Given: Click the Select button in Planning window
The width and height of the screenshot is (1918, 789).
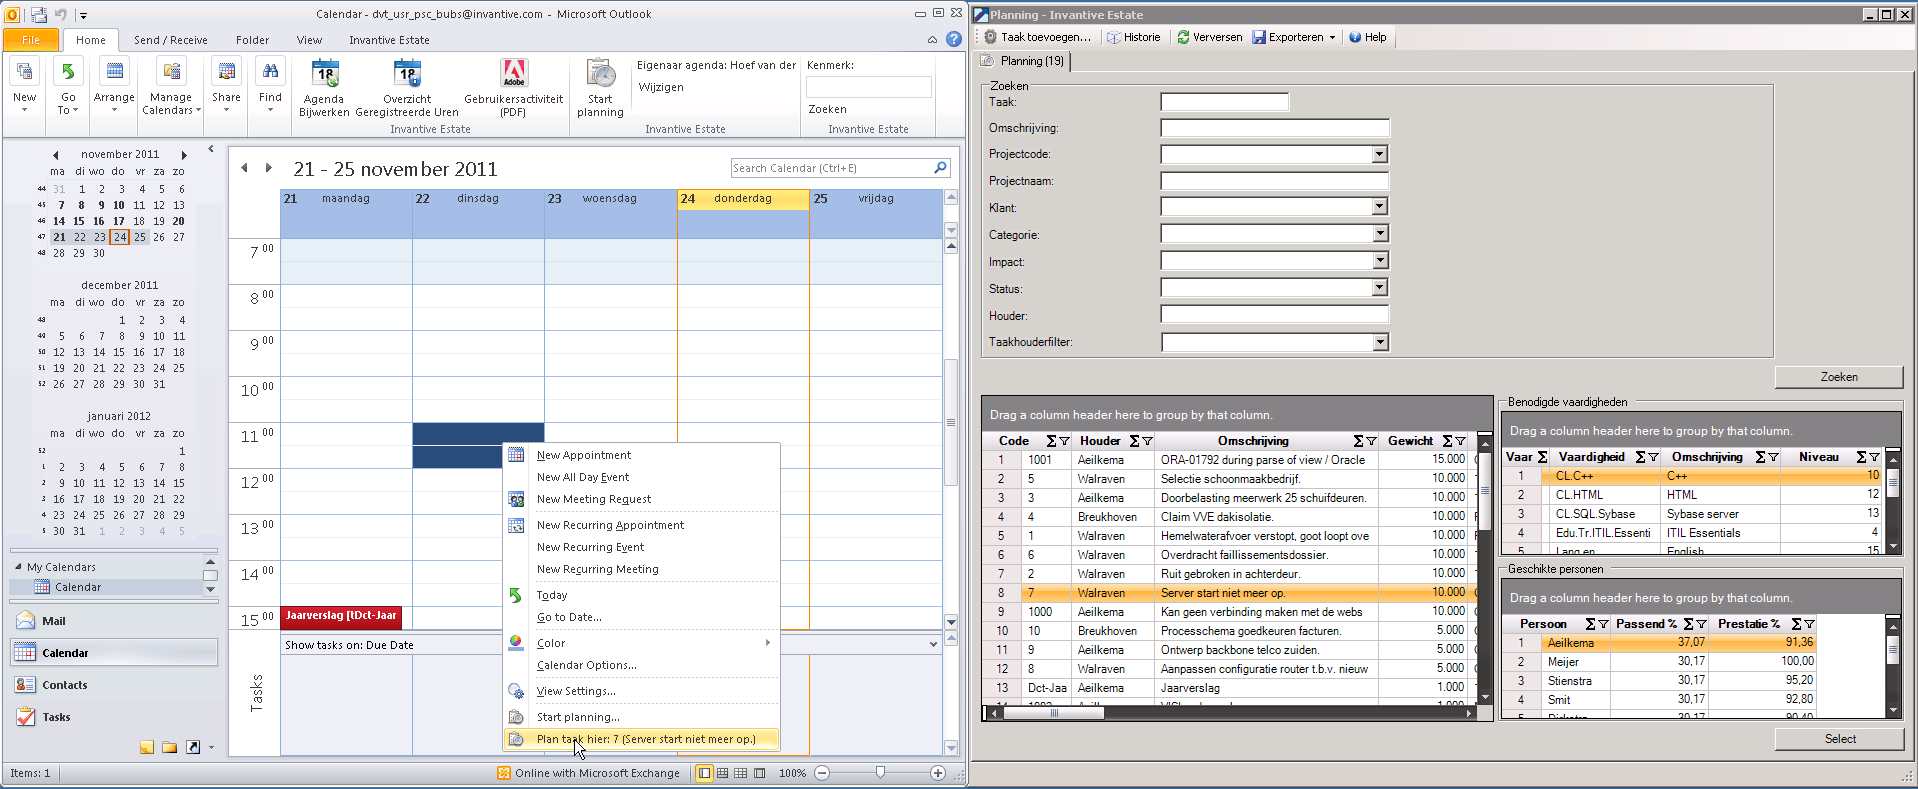Looking at the screenshot, I should coord(1839,739).
